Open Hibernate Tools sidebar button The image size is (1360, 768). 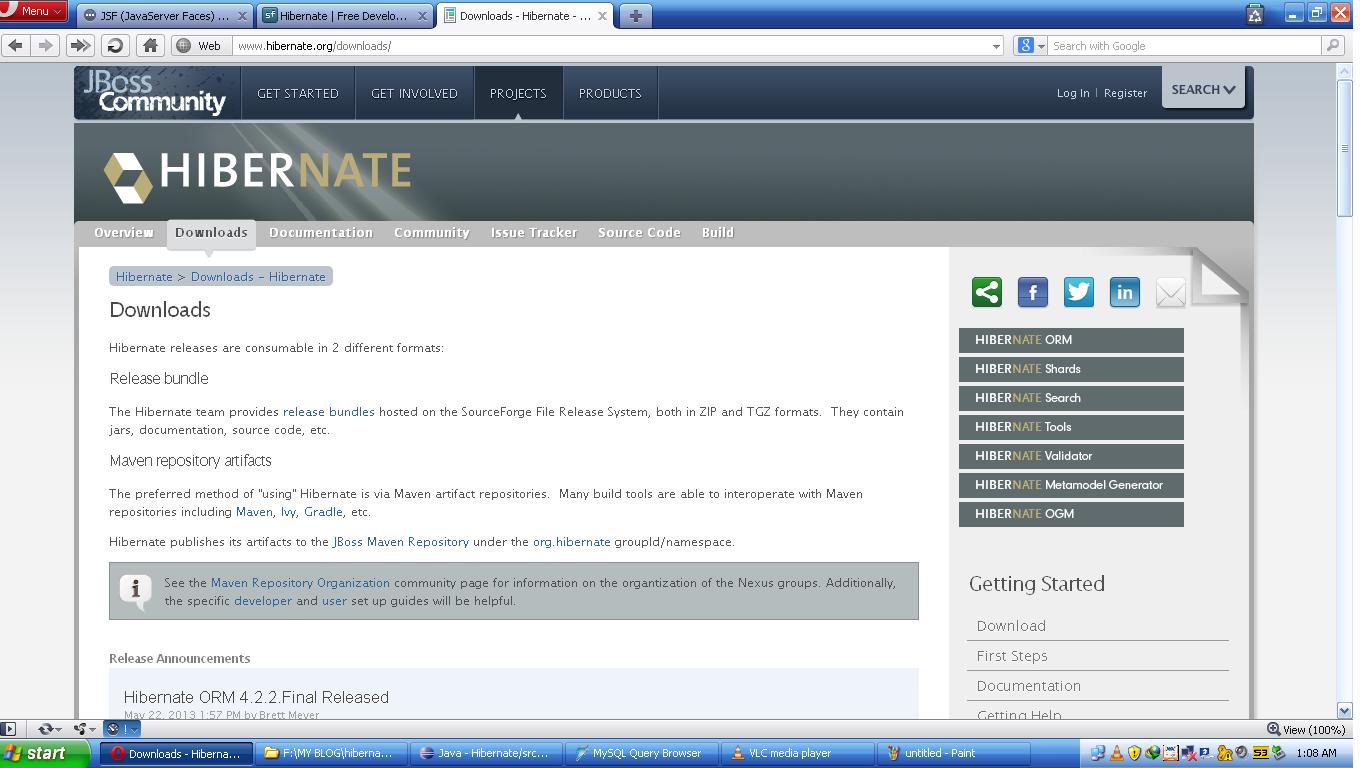click(1071, 427)
